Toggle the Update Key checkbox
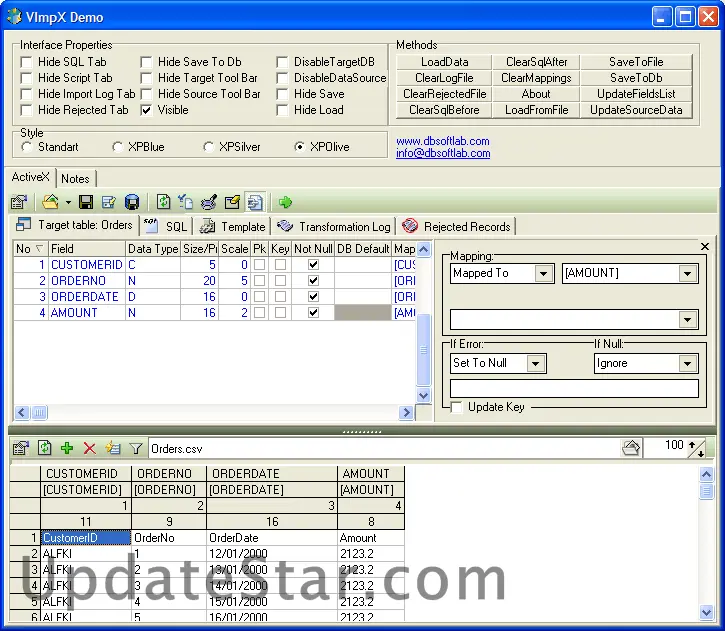Image resolution: width=725 pixels, height=631 pixels. click(x=457, y=407)
